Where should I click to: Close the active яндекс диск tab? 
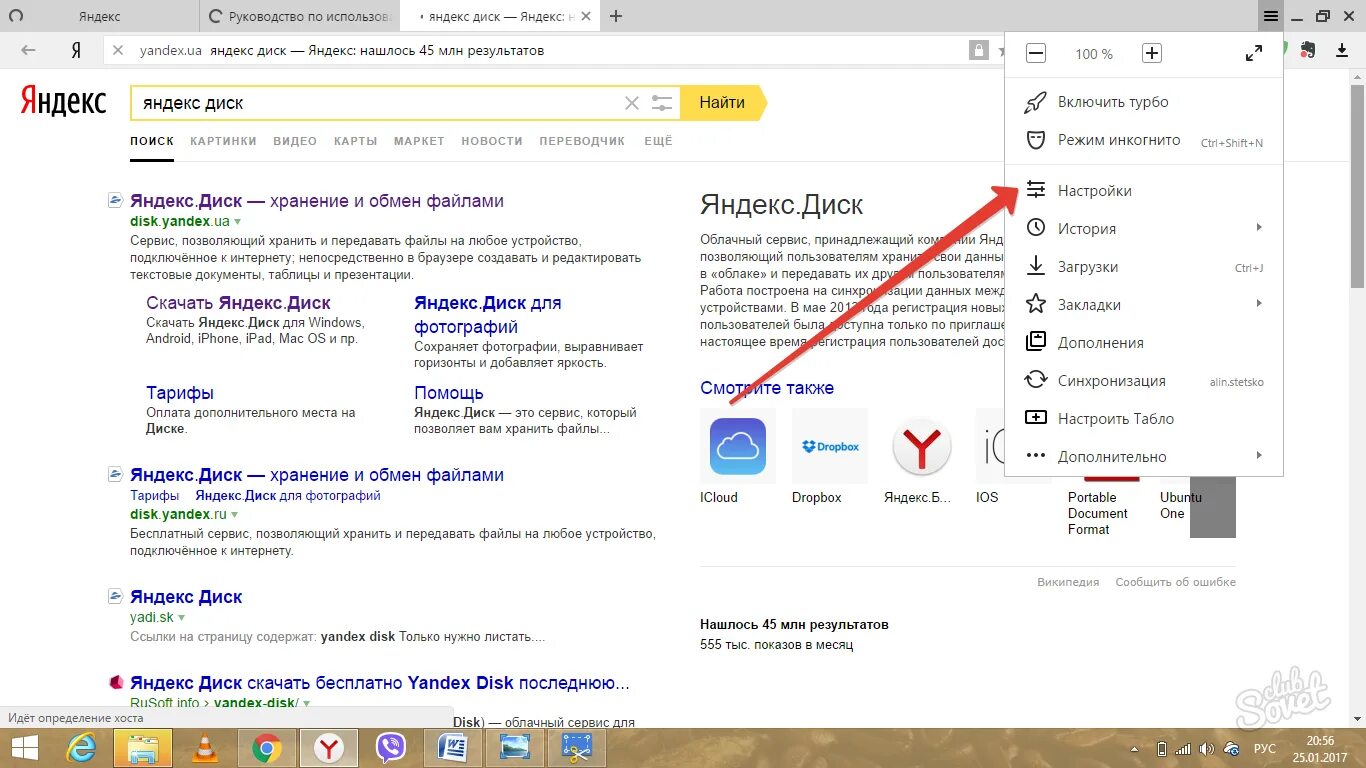(585, 16)
